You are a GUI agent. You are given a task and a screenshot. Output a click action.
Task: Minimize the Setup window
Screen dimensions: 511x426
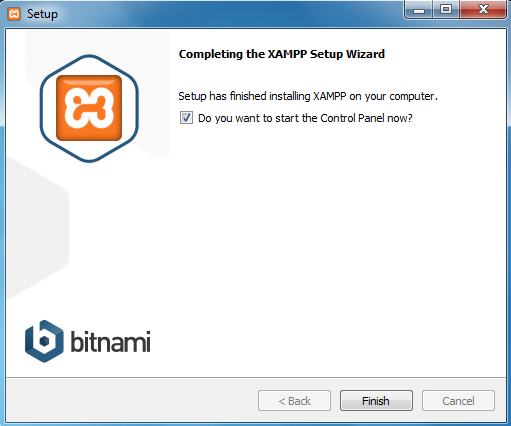[419, 10]
